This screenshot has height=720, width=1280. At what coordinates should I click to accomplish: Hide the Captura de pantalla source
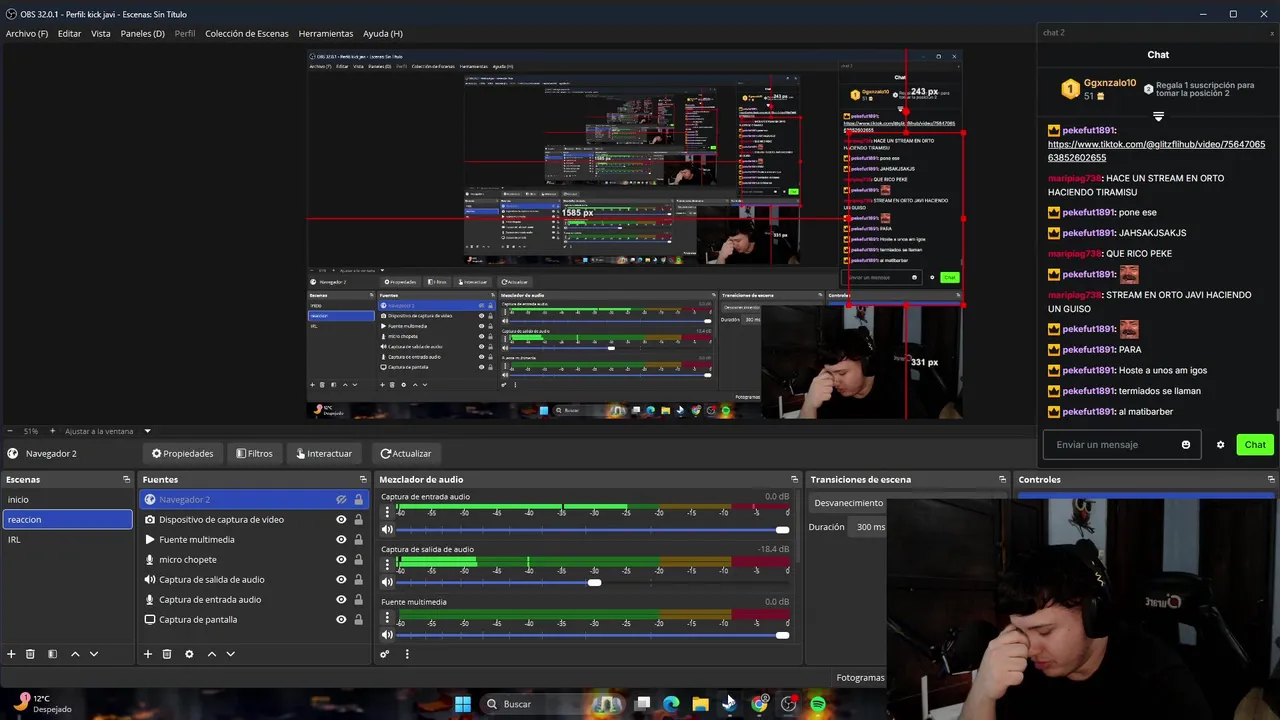(341, 620)
